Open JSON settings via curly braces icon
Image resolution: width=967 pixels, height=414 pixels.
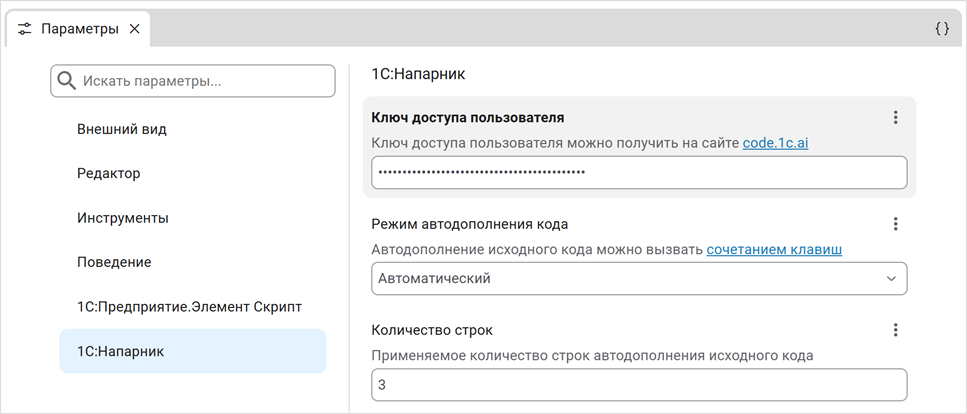pos(942,28)
